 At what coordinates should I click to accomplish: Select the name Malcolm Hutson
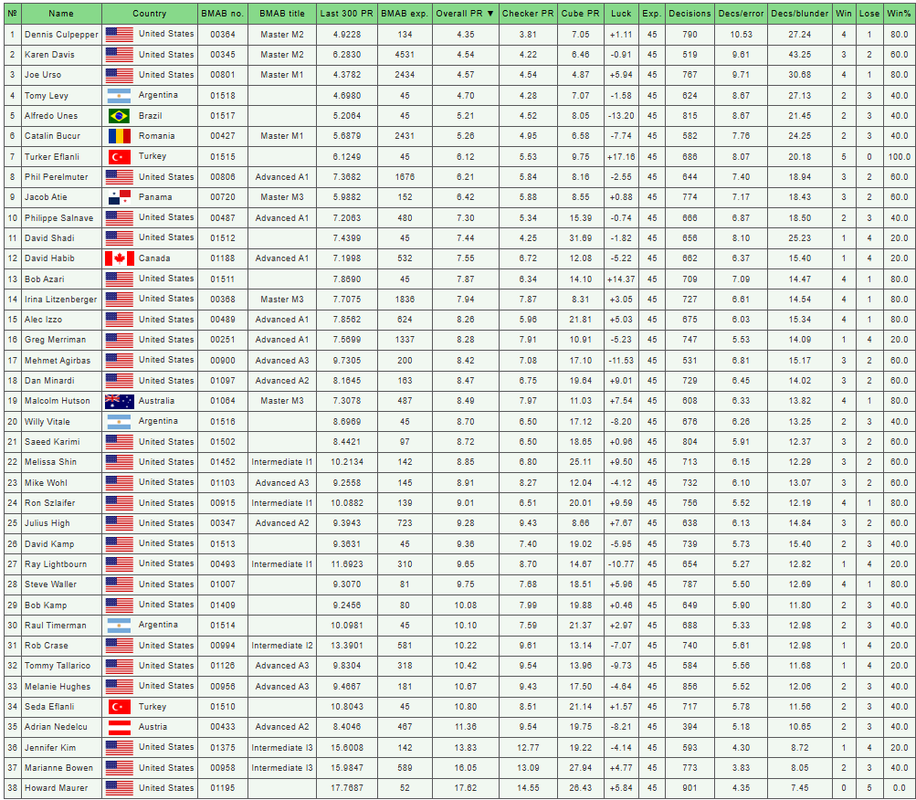click(x=57, y=401)
